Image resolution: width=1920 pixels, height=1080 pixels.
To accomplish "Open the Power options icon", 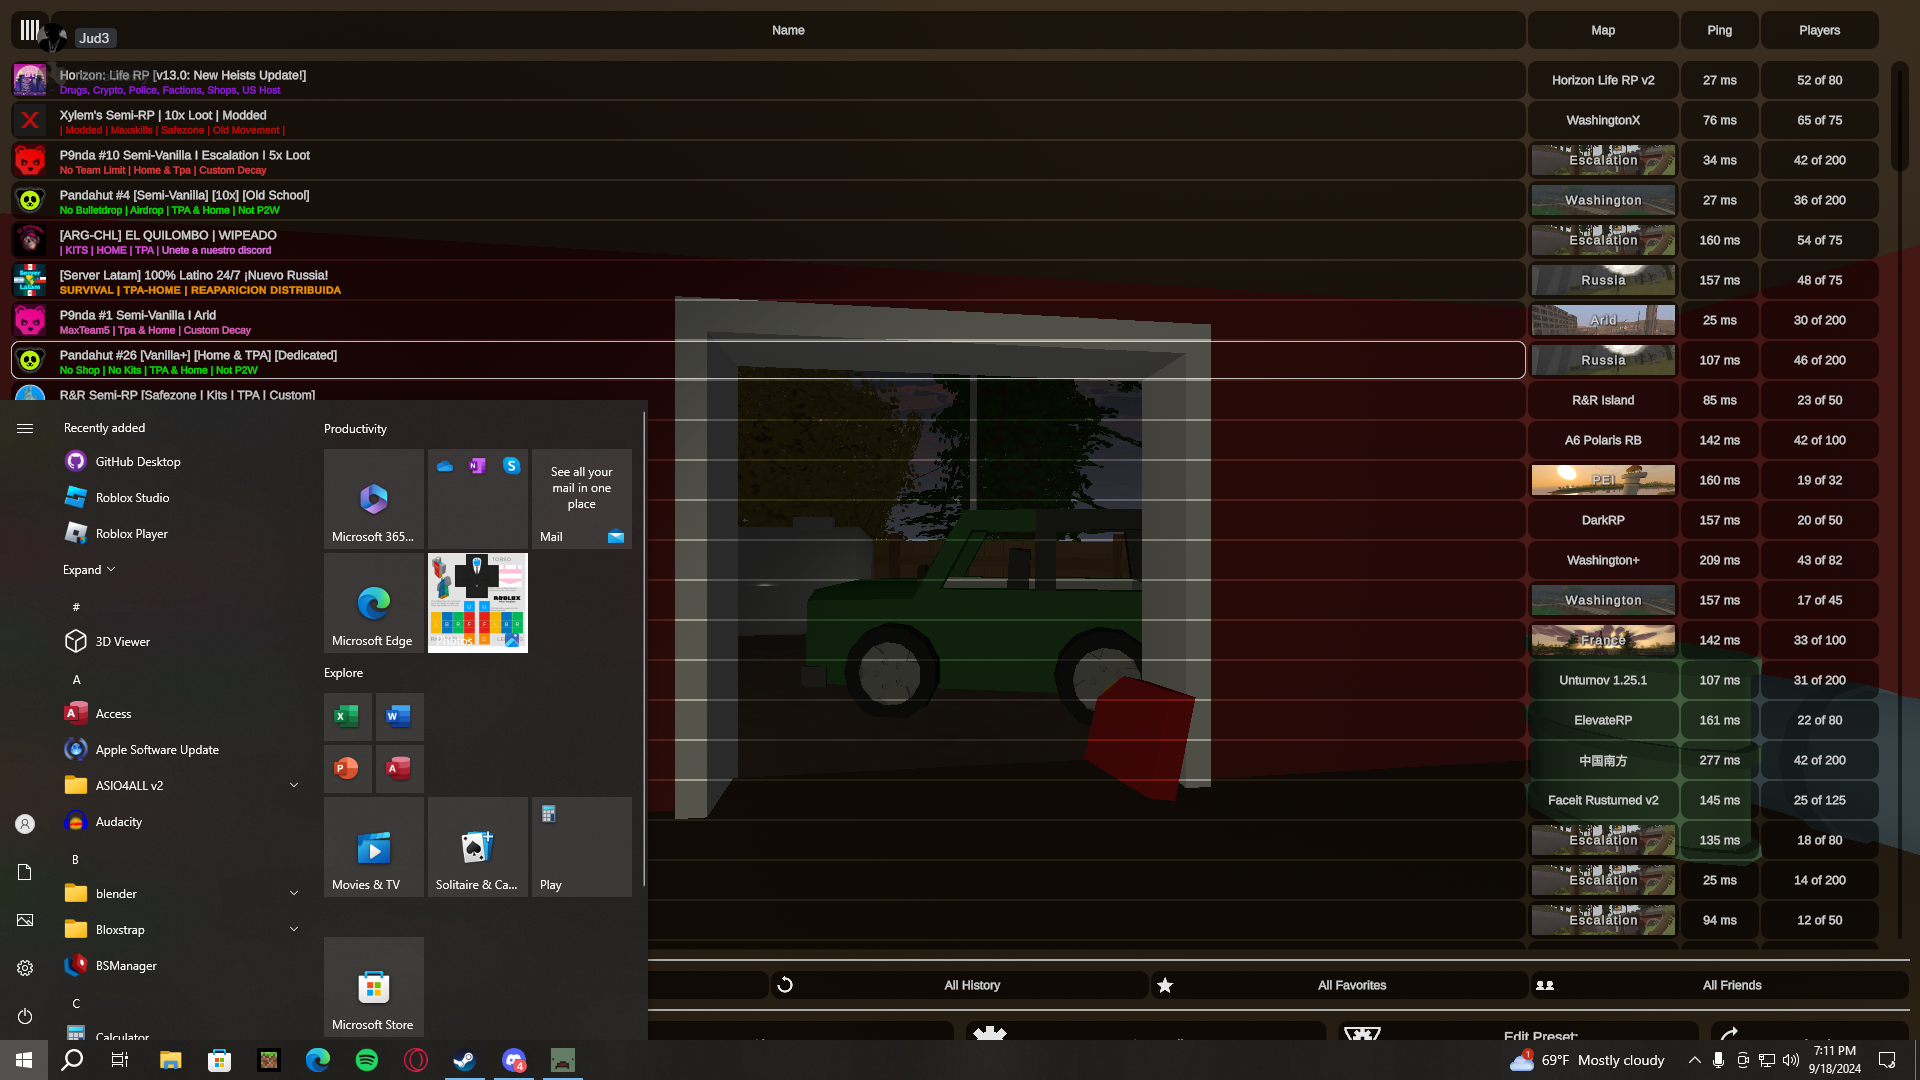I will click(25, 1016).
